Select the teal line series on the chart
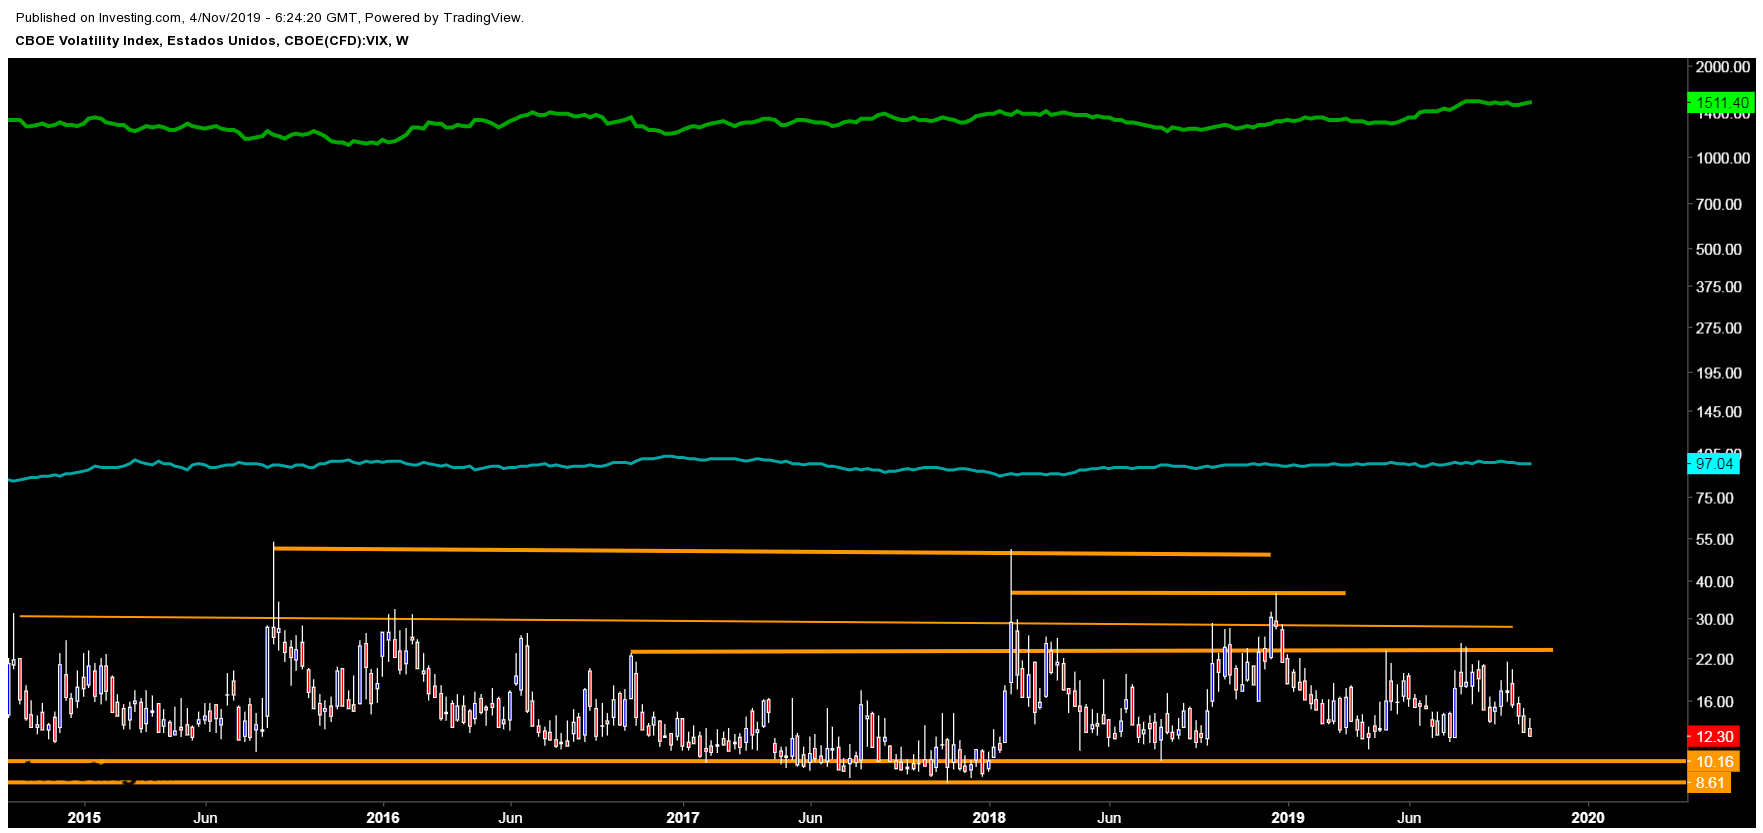The image size is (1763, 833). [x=770, y=460]
